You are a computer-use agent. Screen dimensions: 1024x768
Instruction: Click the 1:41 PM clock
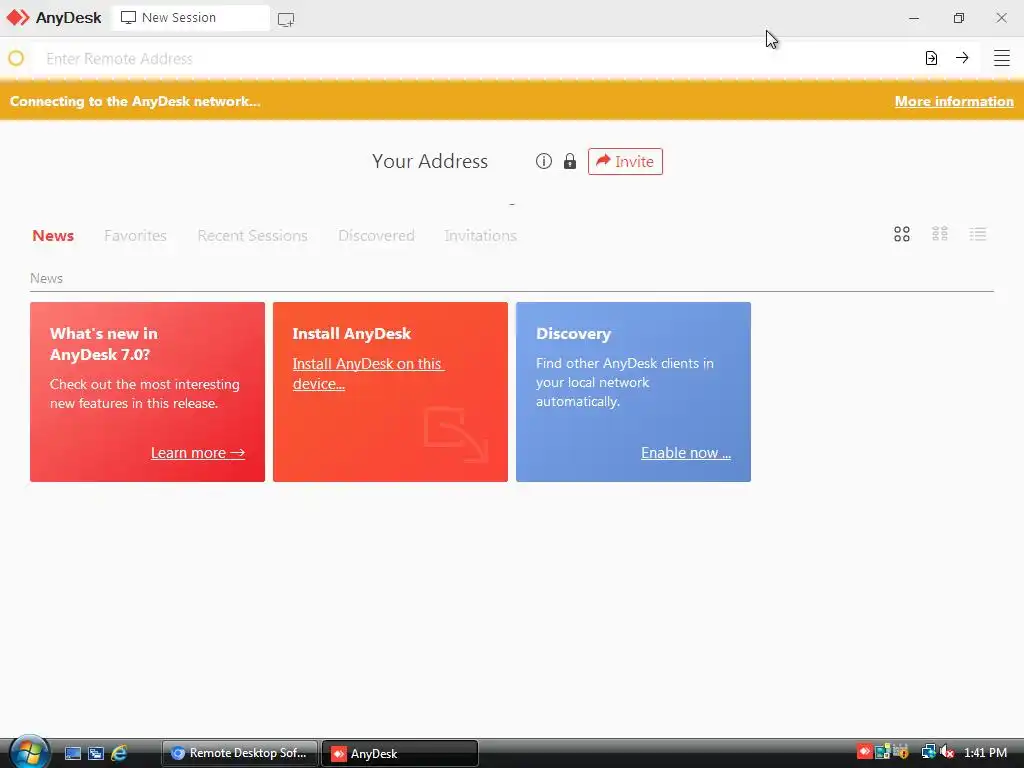click(x=985, y=752)
